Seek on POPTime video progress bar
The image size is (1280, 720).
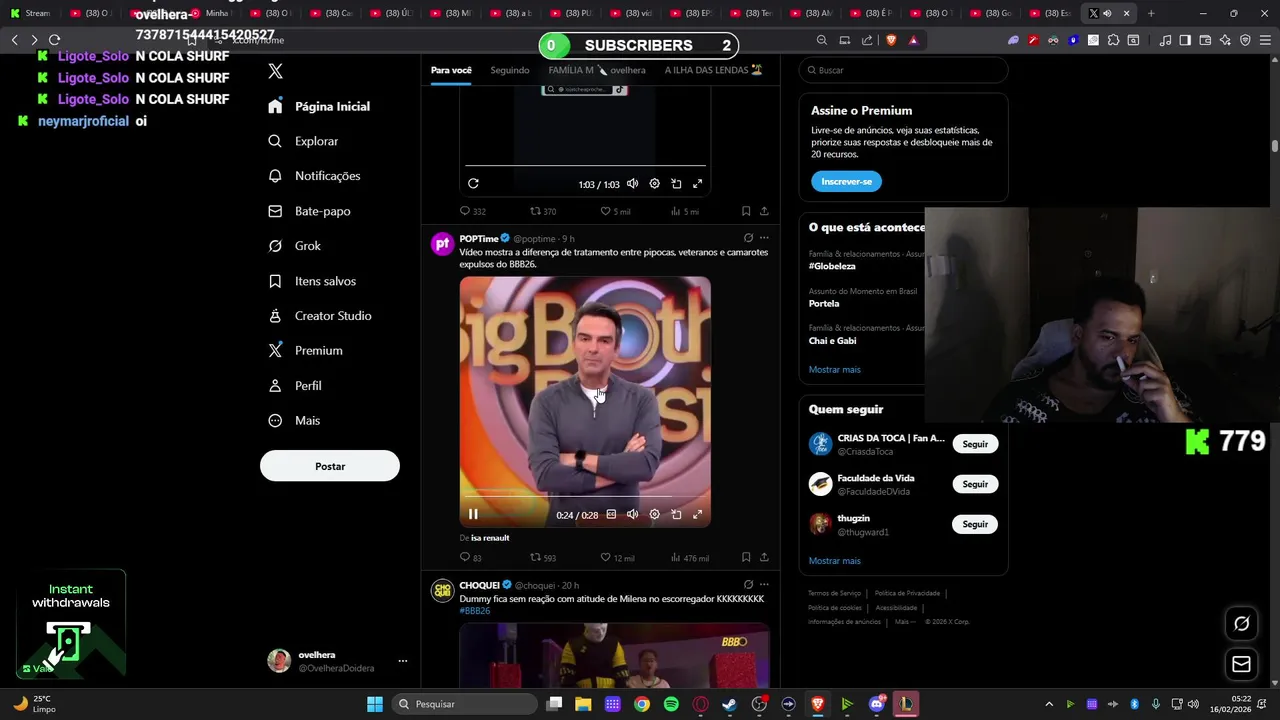585,495
